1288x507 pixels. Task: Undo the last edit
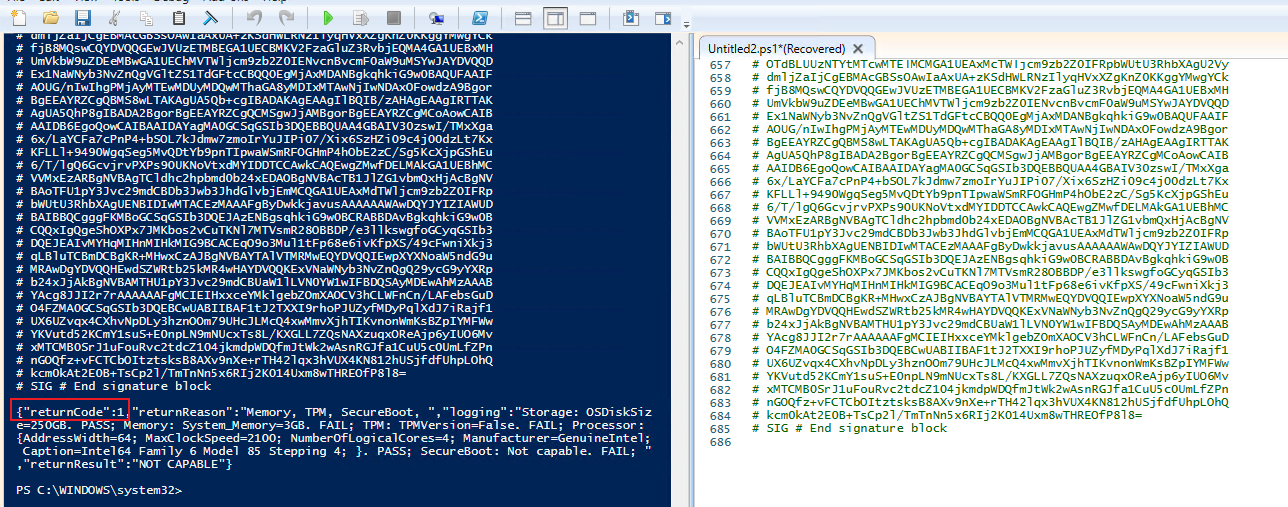[254, 18]
